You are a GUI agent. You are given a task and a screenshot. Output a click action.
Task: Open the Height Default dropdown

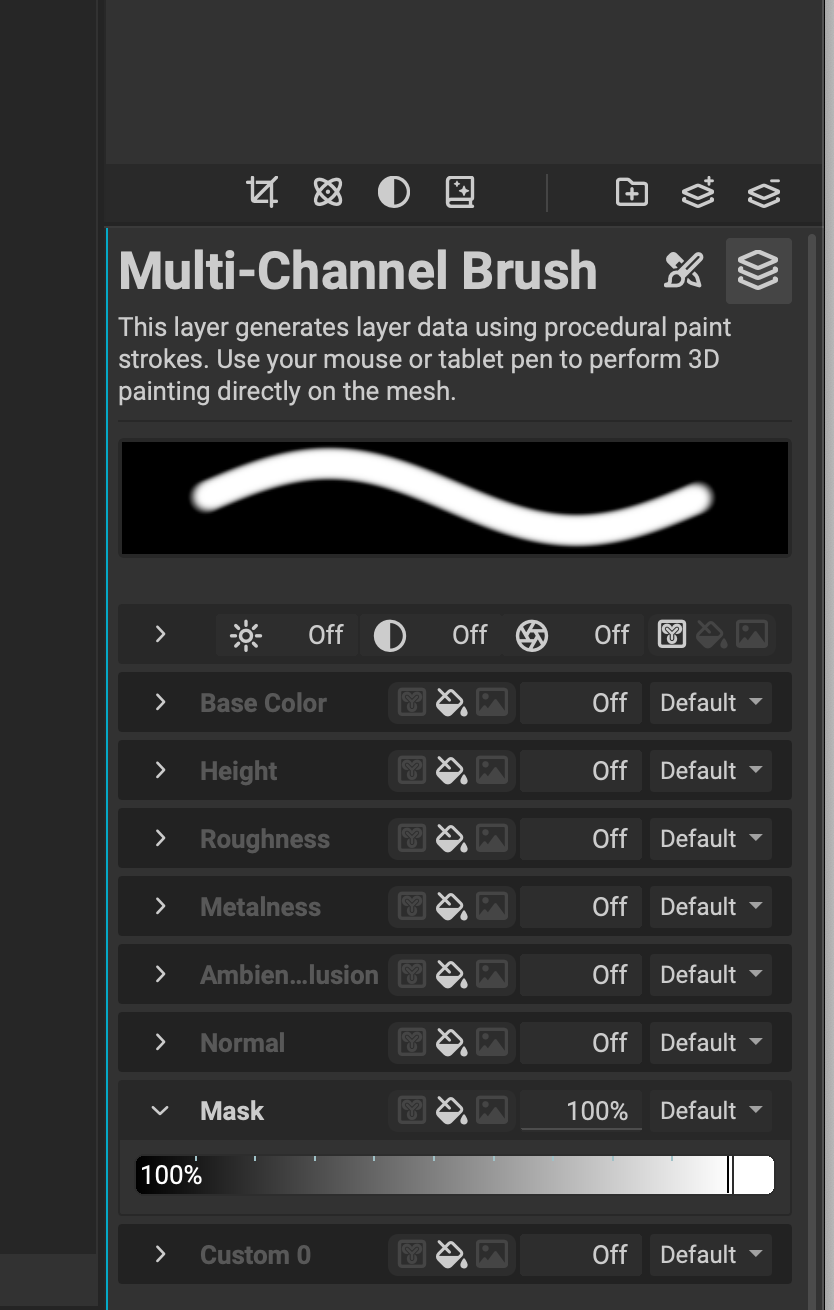coord(710,771)
